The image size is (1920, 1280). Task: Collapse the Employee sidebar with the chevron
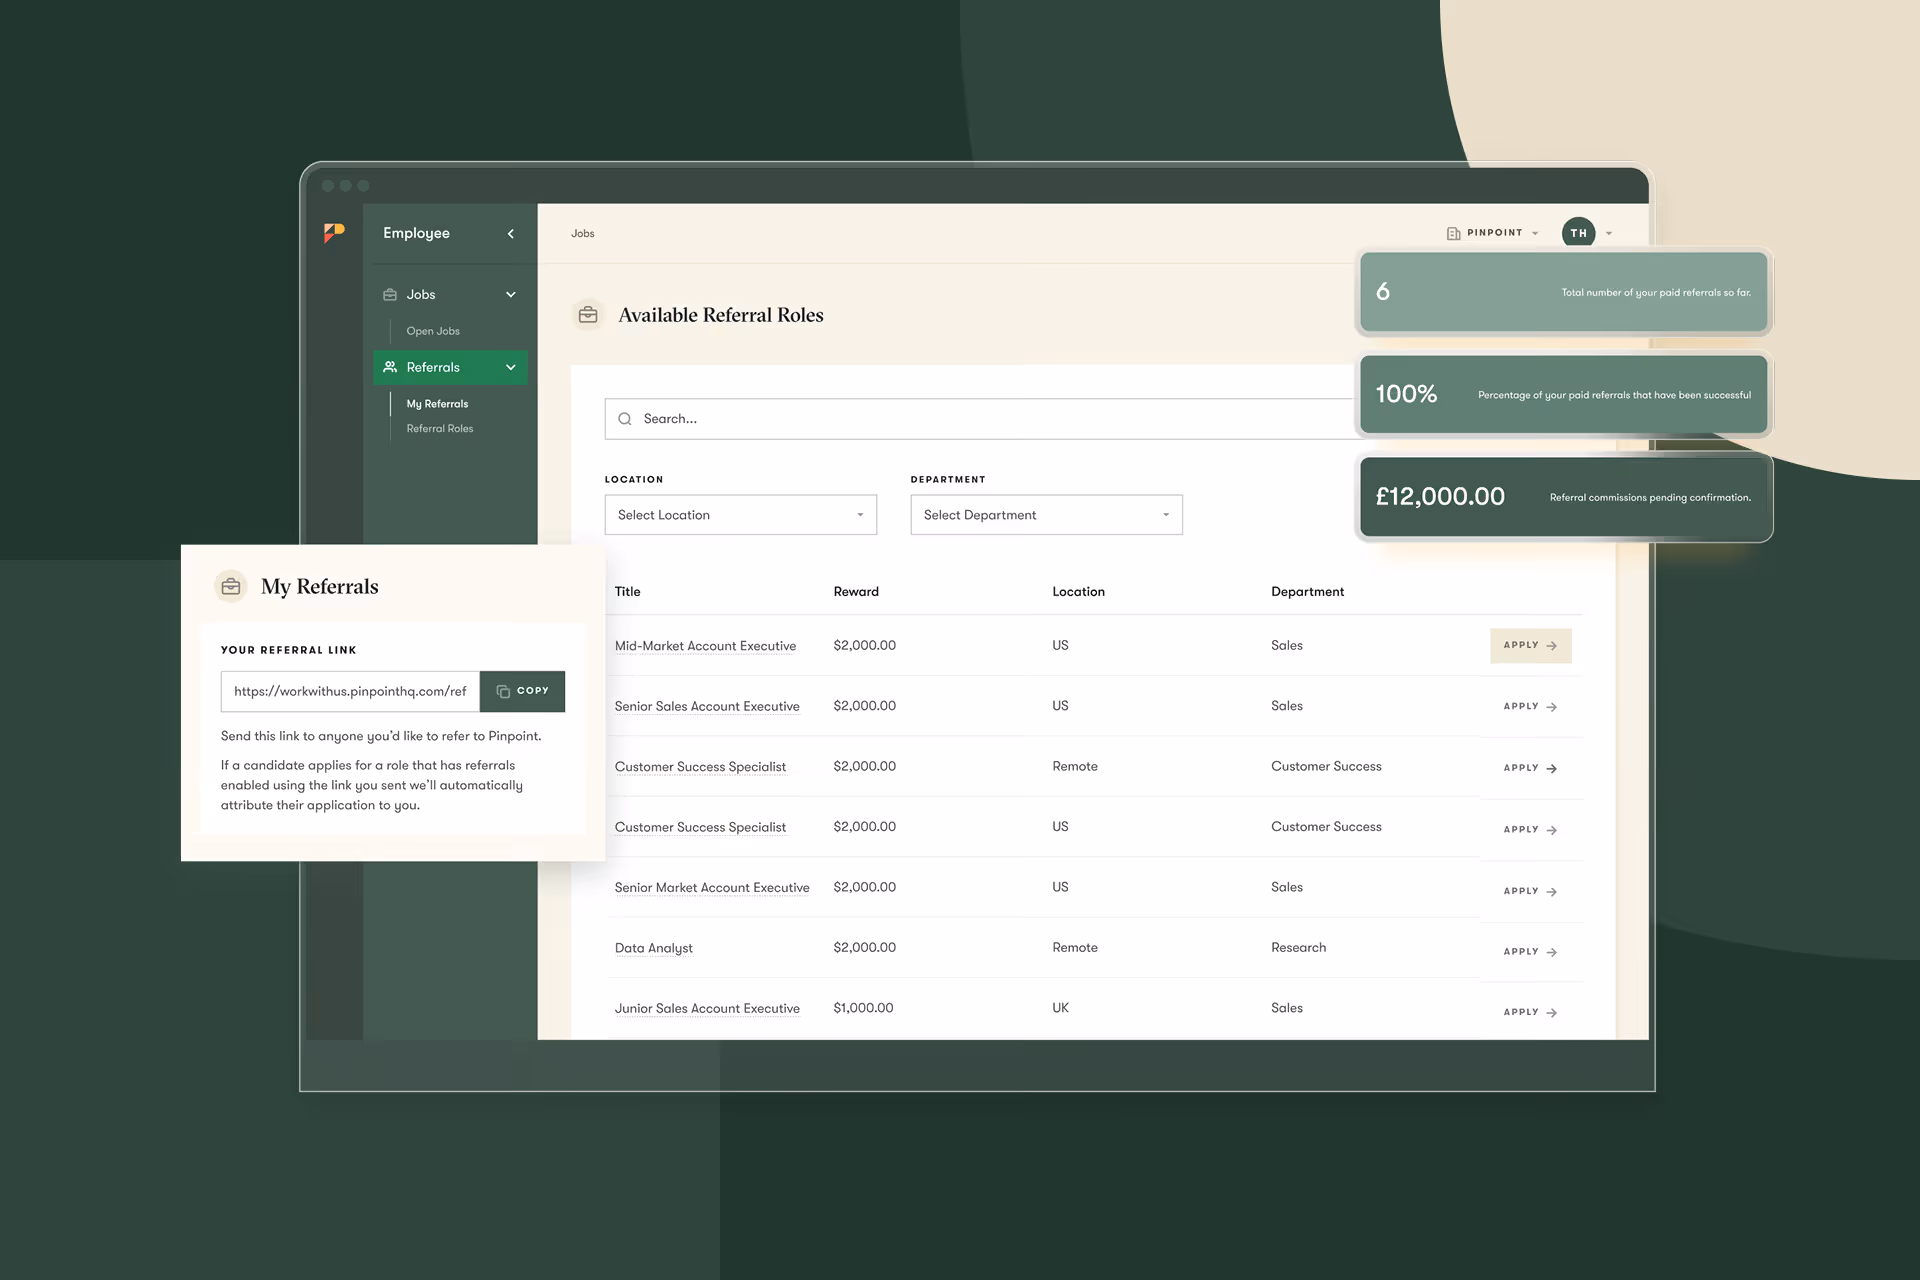[511, 233]
